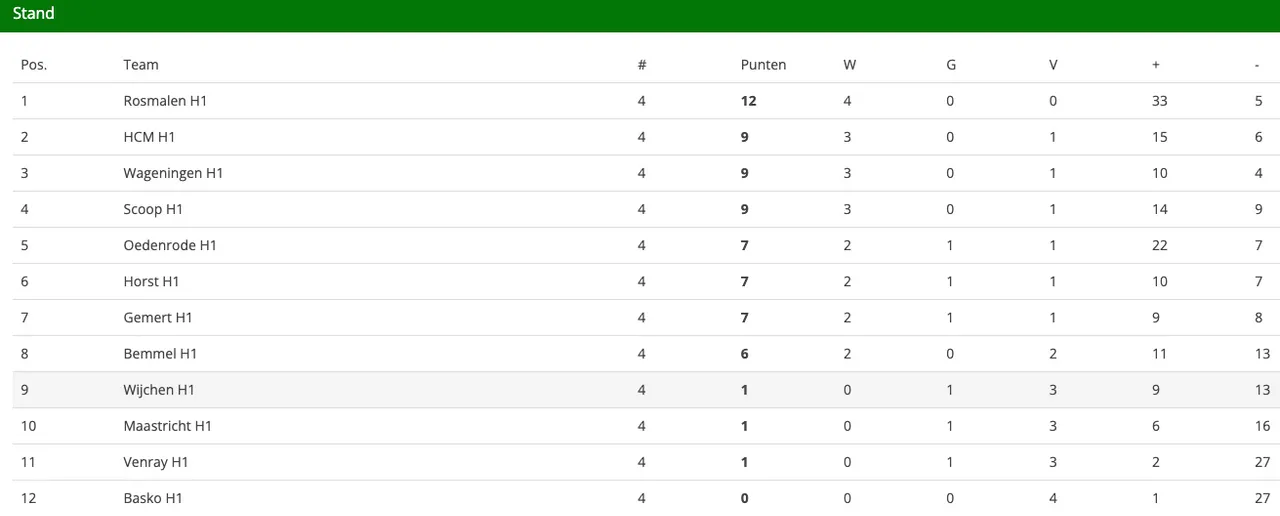Click the G draws column header

(951, 65)
